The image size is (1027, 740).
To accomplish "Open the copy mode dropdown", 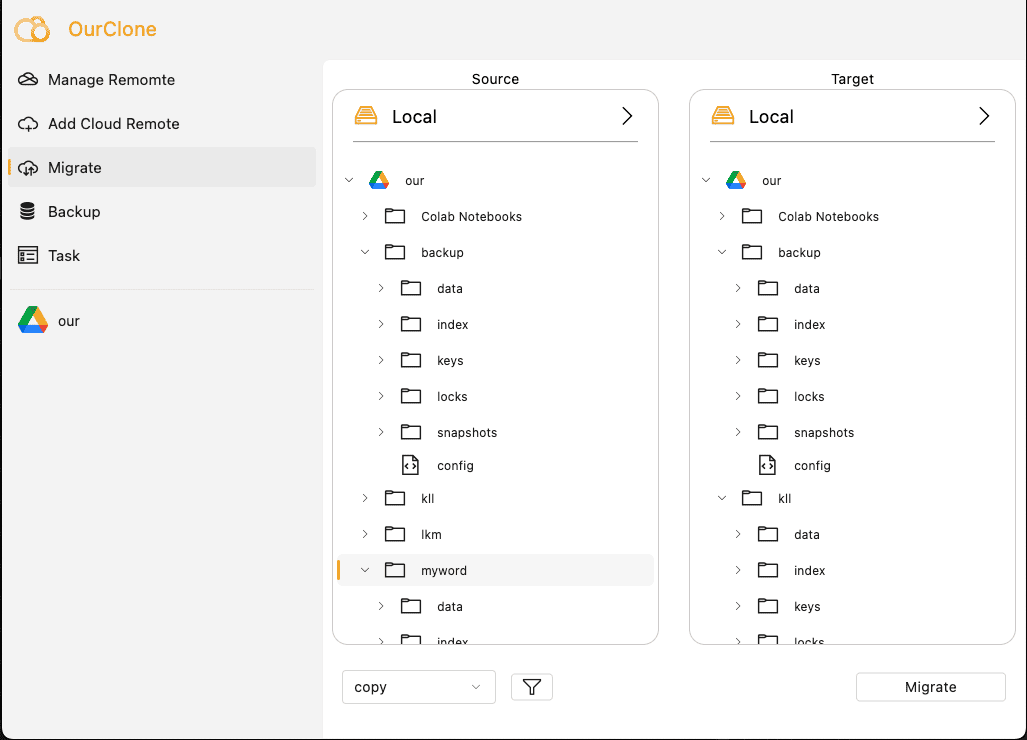I will point(418,687).
